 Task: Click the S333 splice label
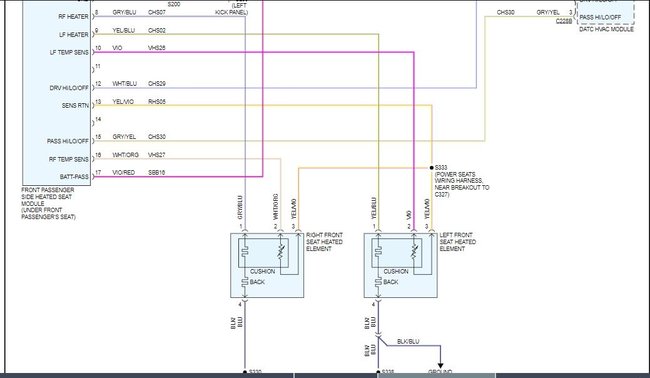click(441, 167)
